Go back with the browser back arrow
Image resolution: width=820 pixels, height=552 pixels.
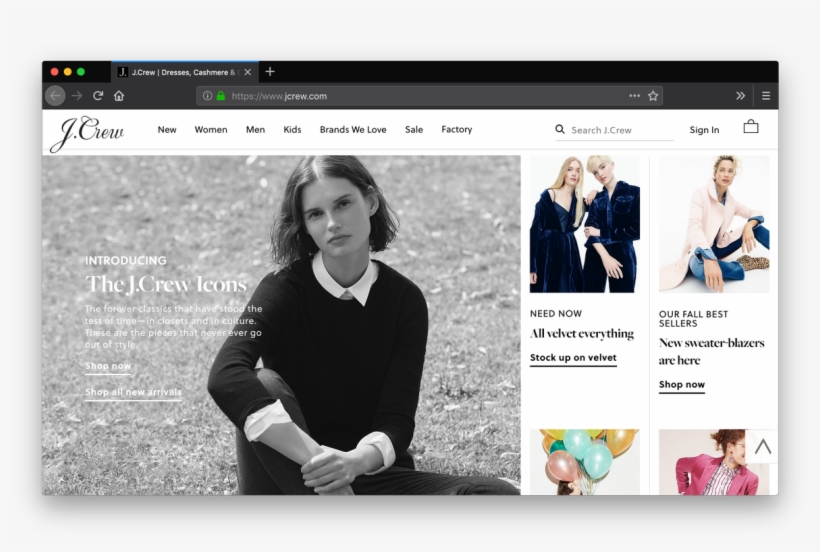(x=55, y=96)
